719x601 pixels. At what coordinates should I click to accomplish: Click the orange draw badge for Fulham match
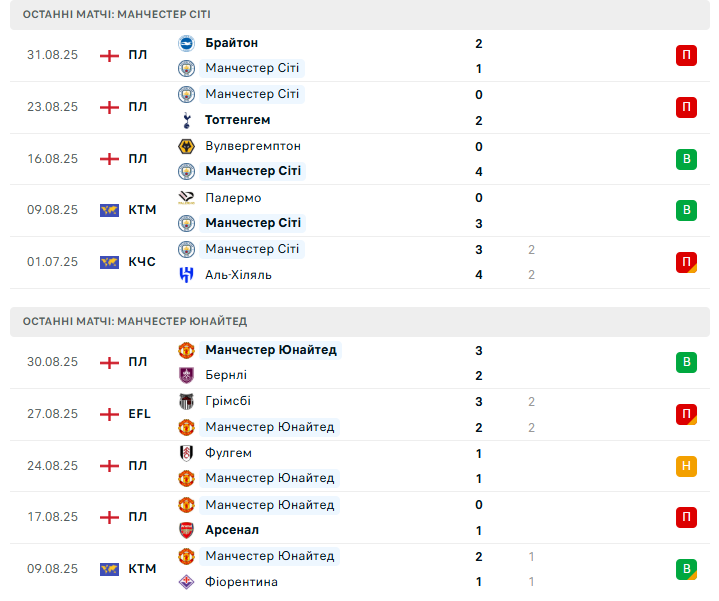click(x=686, y=466)
